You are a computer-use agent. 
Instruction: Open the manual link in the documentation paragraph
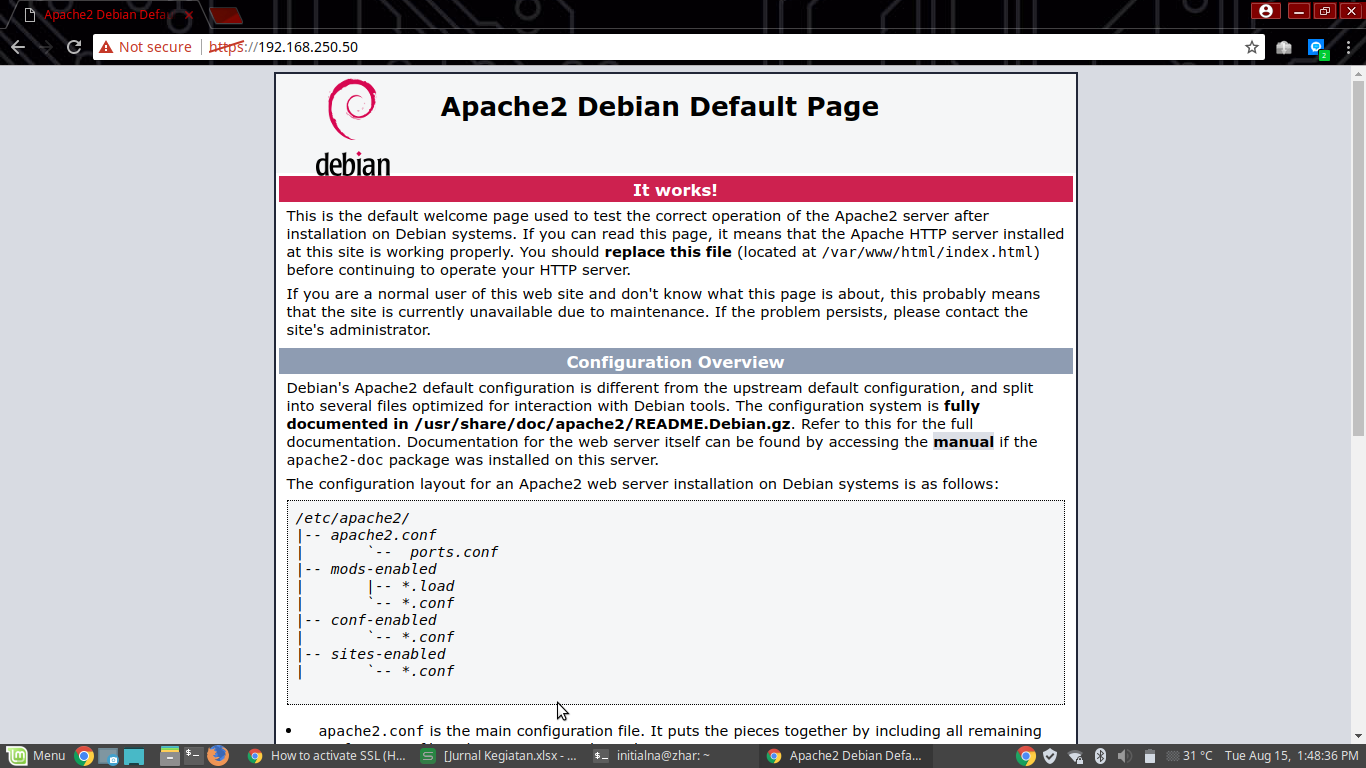coord(963,441)
